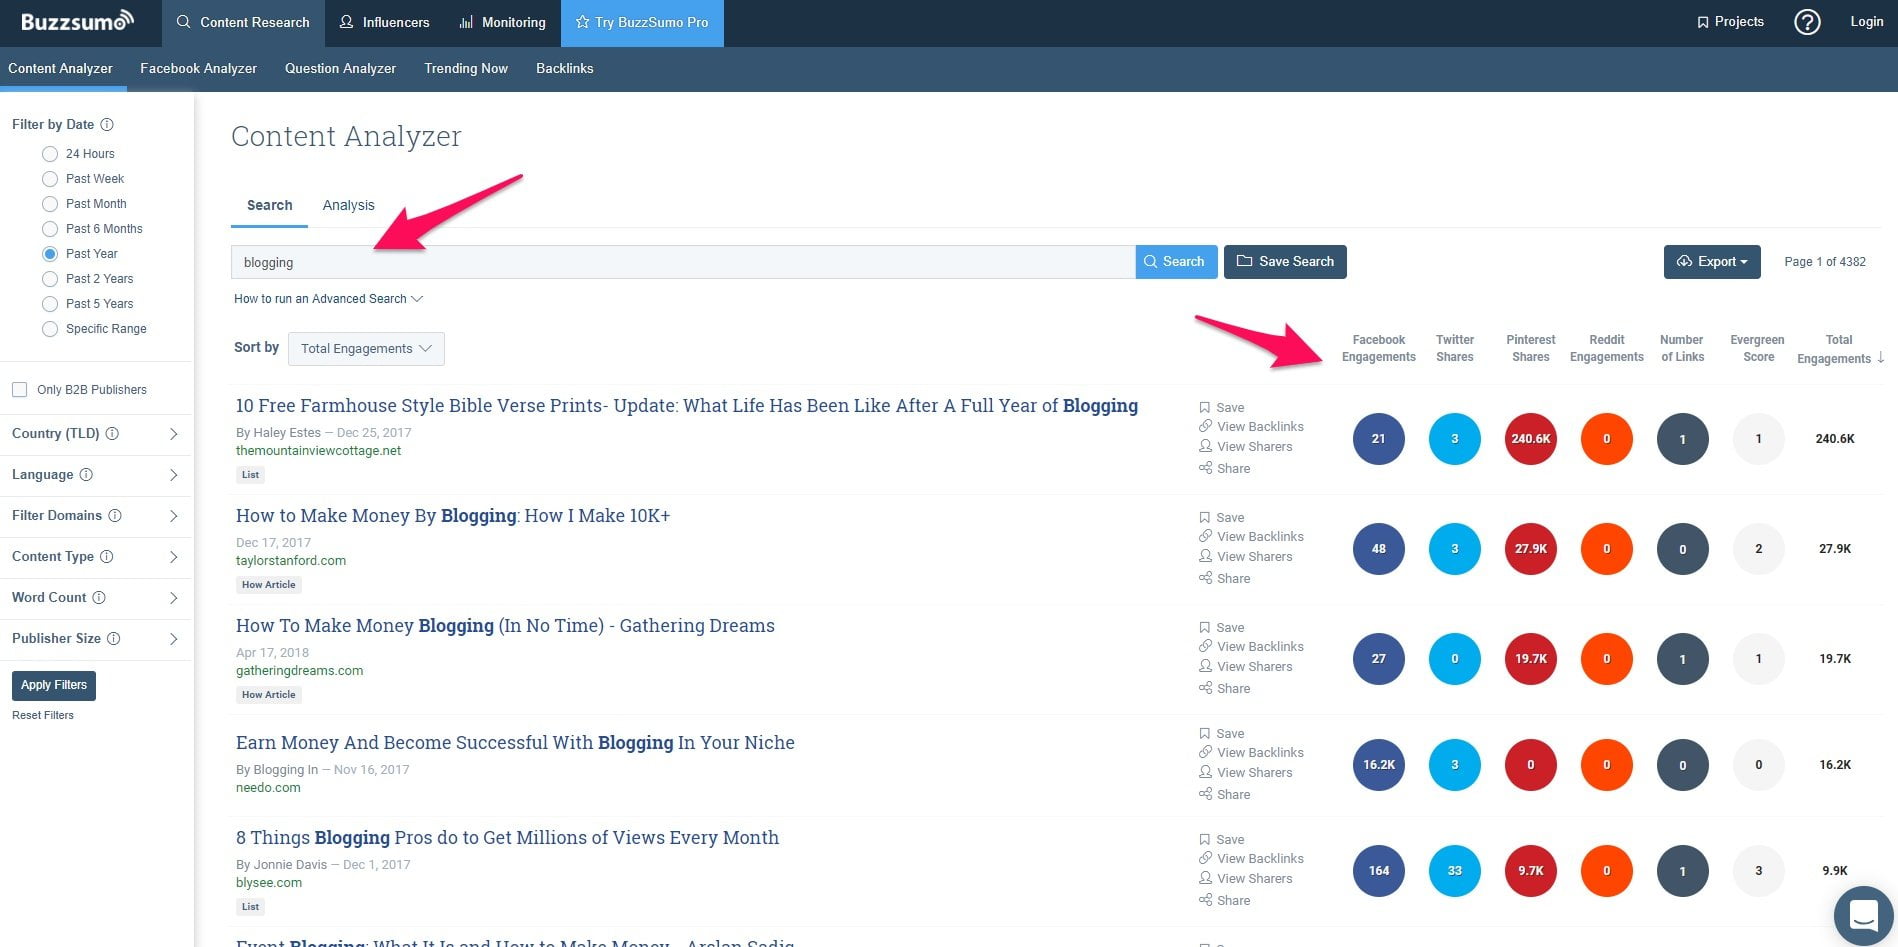Screen dimensions: 1898x947
Task: Enable Only B2B Publishers checkbox
Action: pos(19,389)
